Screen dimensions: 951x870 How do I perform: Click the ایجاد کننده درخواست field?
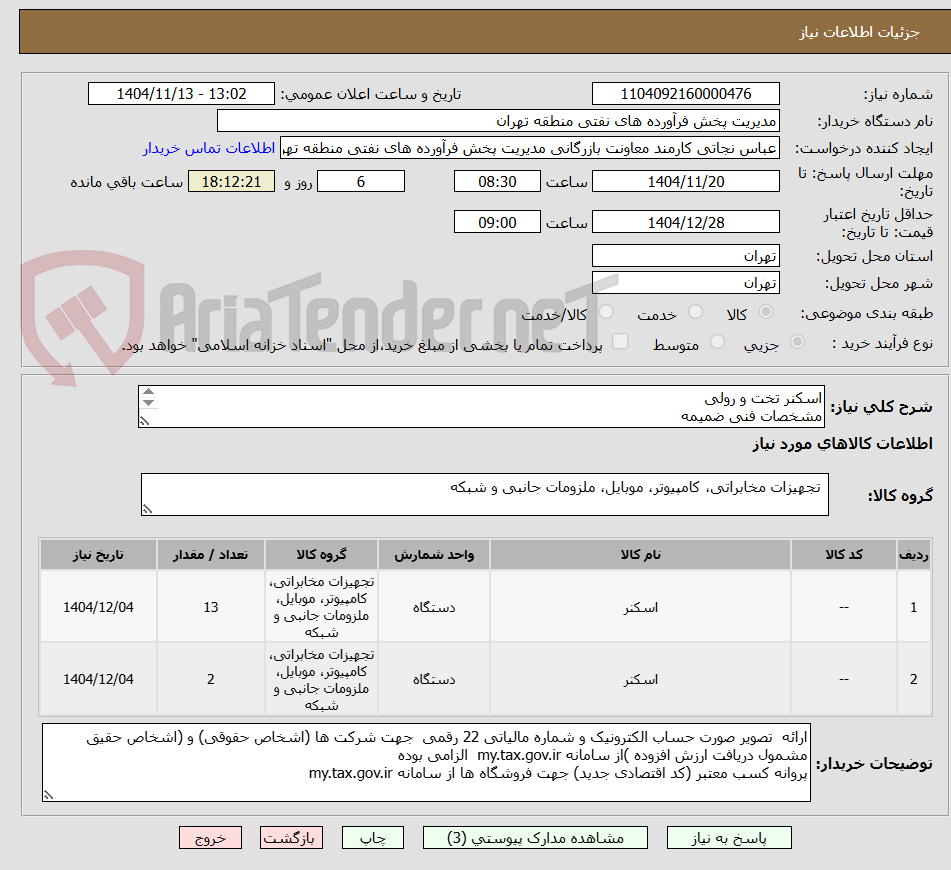(529, 148)
